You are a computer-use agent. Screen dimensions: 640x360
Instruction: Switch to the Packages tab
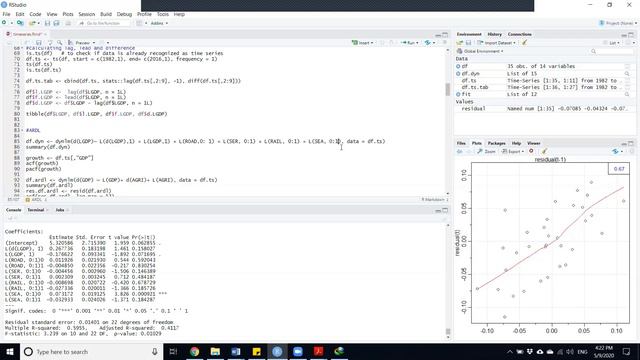pos(496,143)
